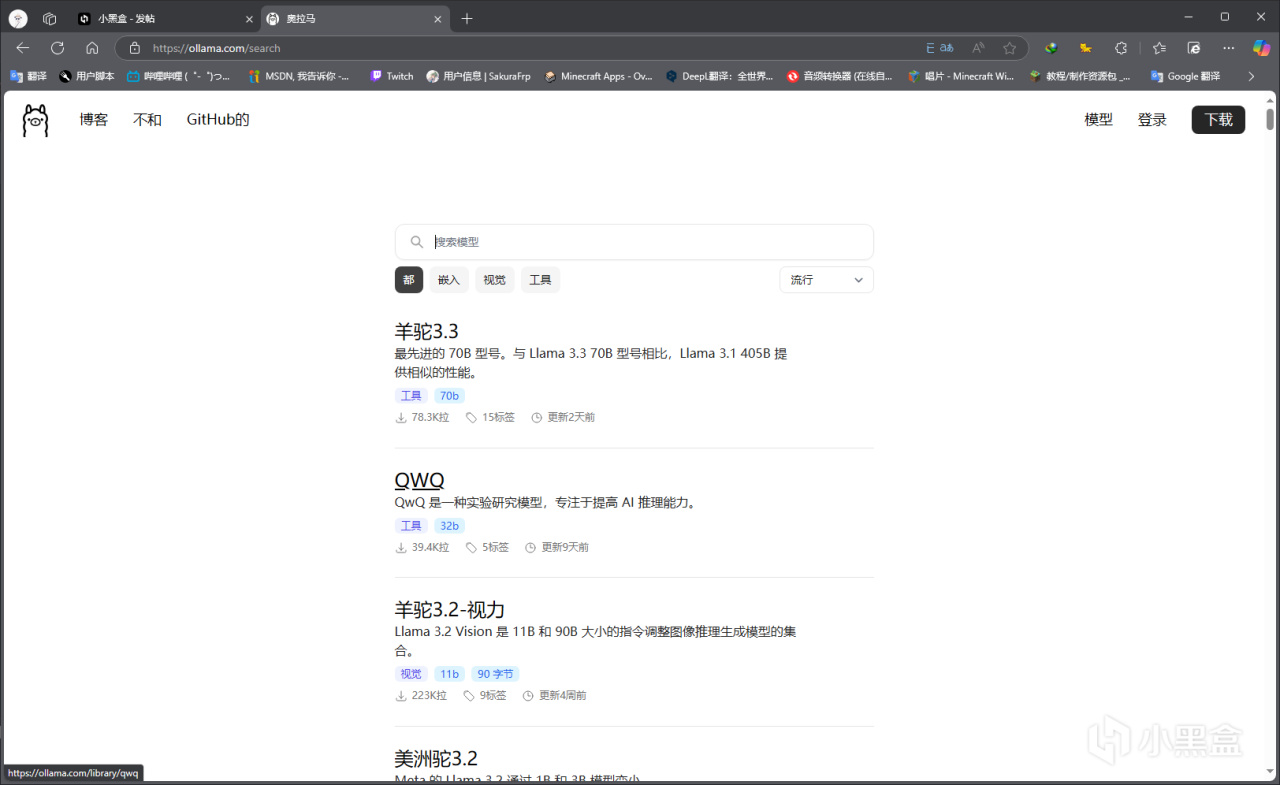The height and width of the screenshot is (785, 1280).
Task: Open the MSDN, 我告诉你 bookmark
Action: click(300, 76)
